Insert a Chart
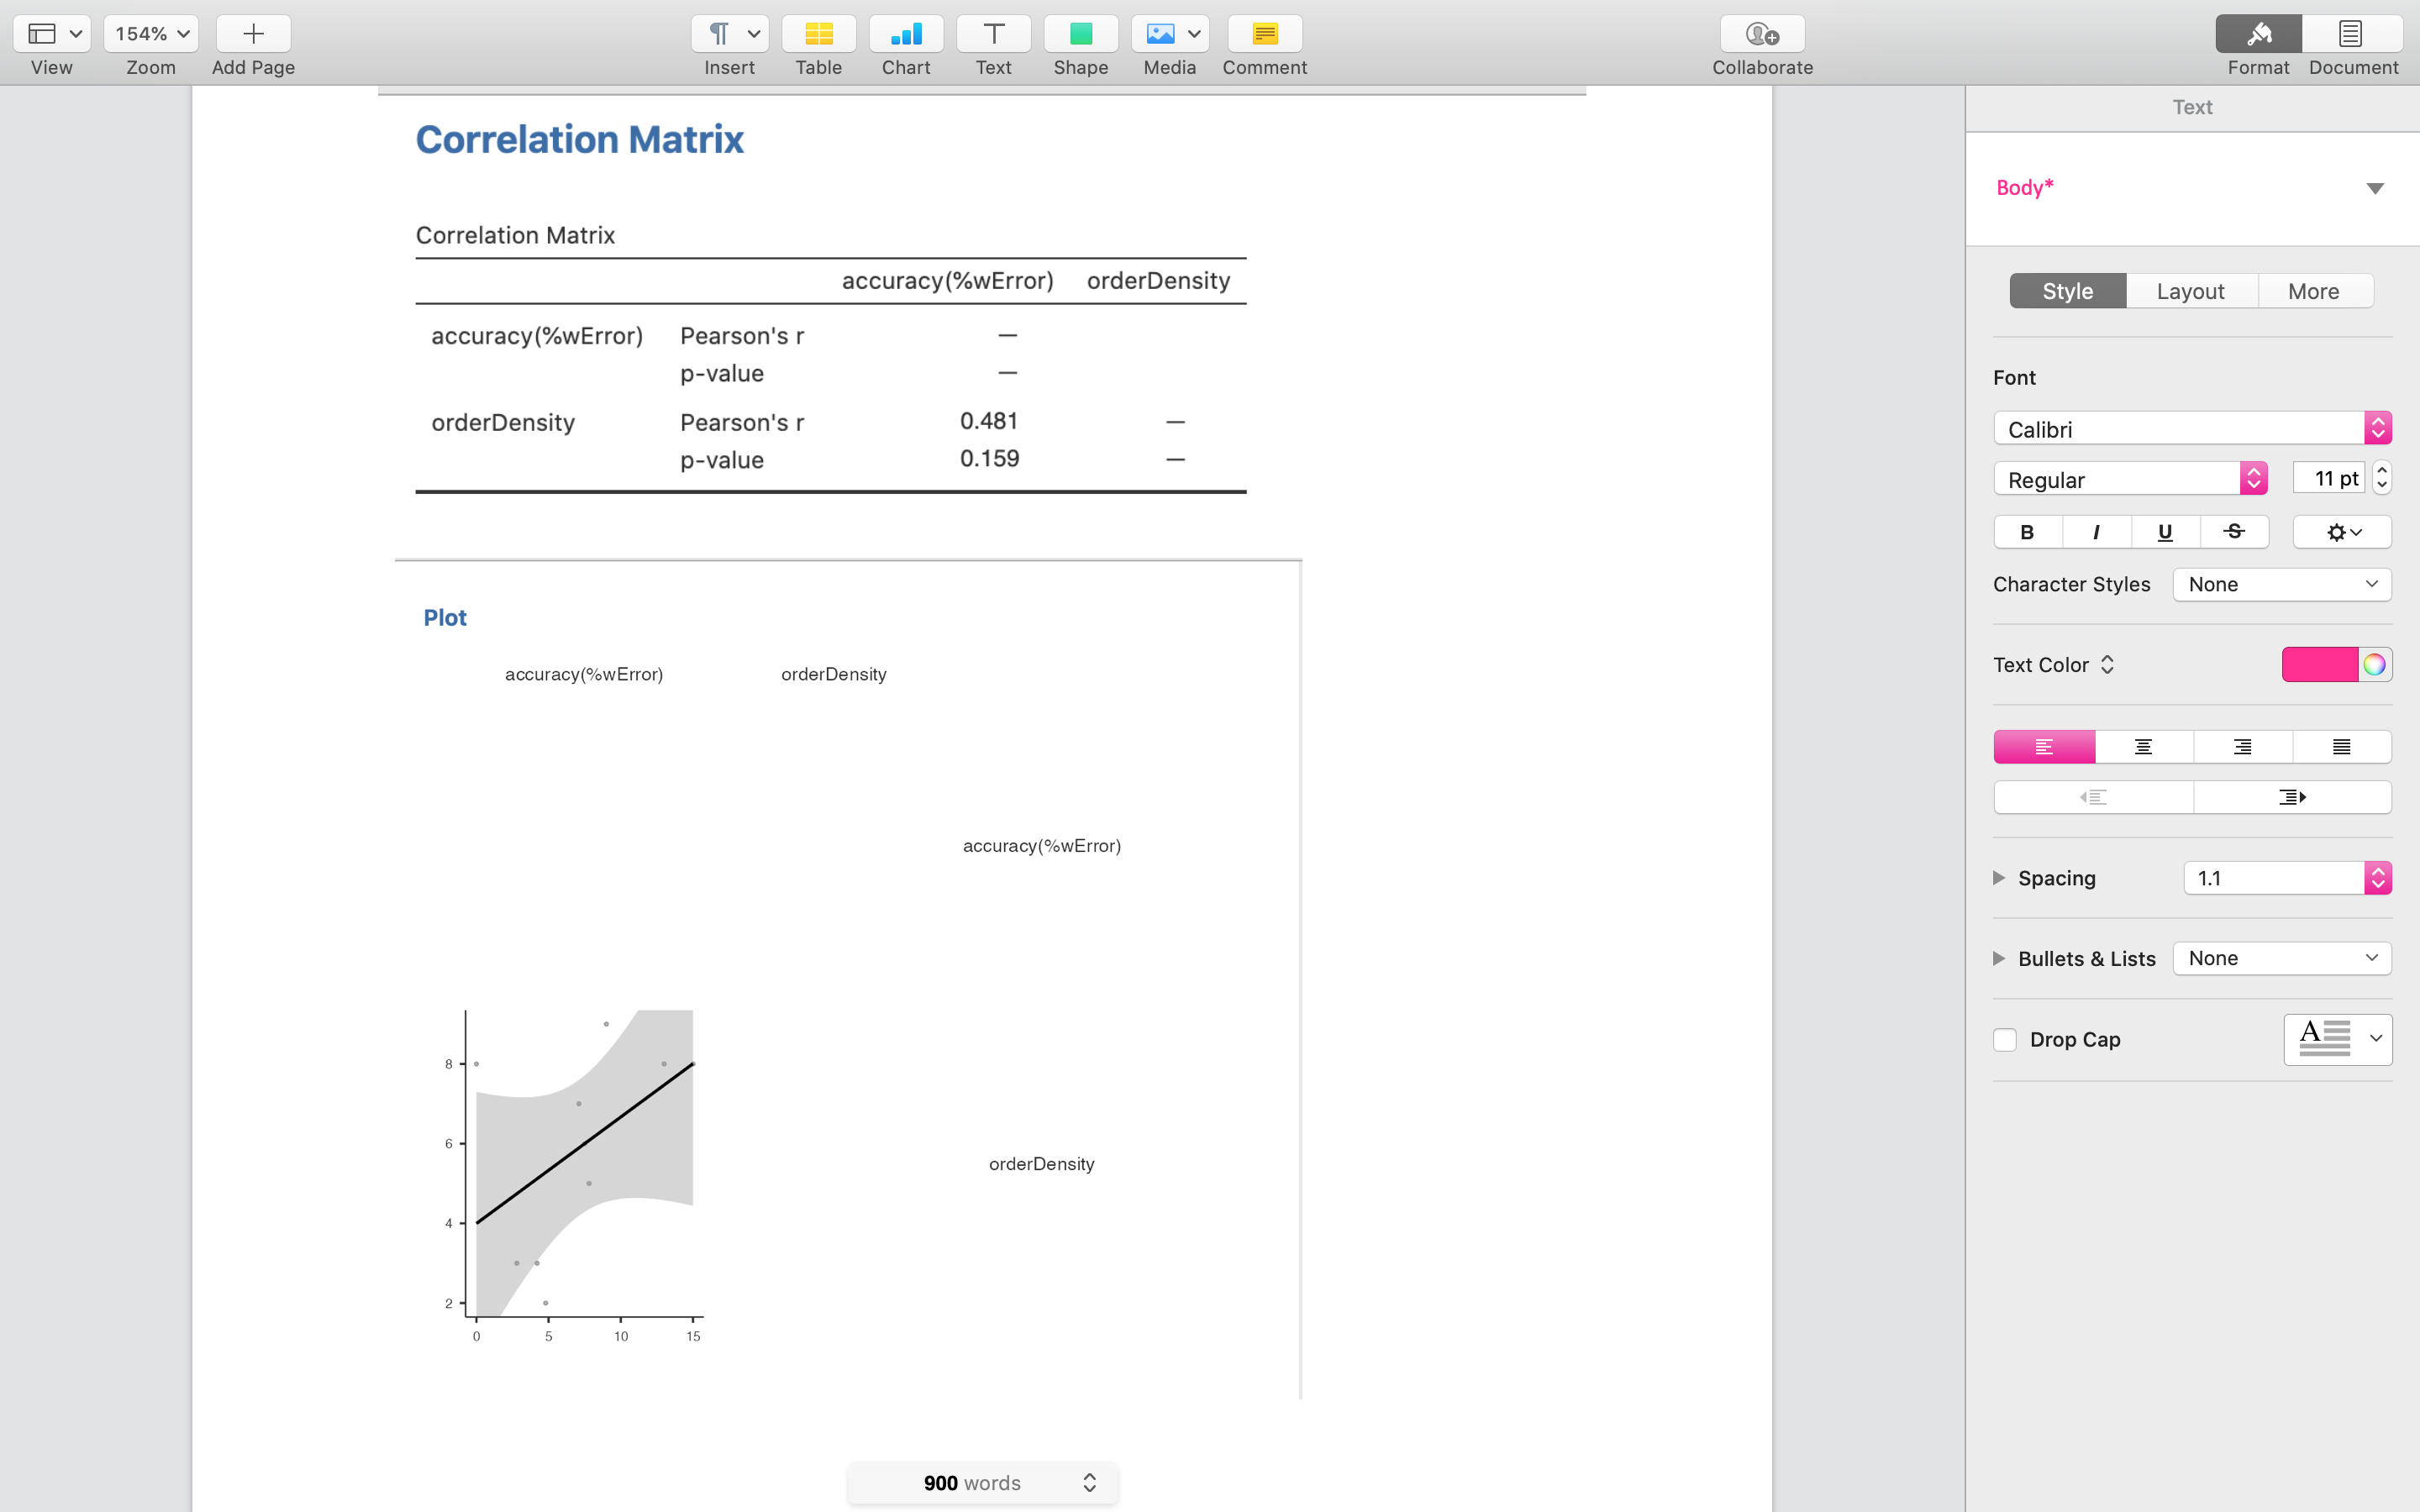This screenshot has width=2420, height=1512. coord(905,33)
